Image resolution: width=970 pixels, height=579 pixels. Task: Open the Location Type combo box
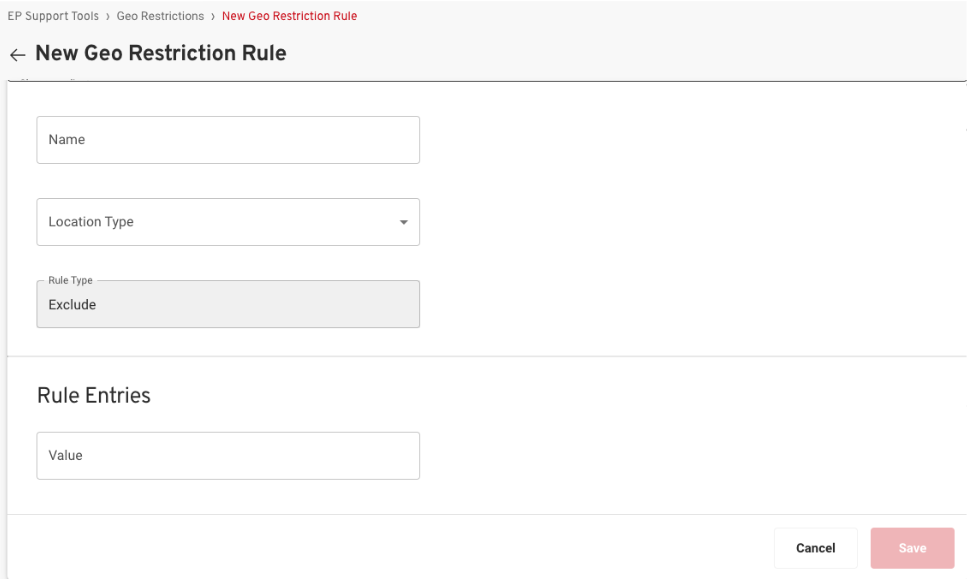(227, 222)
